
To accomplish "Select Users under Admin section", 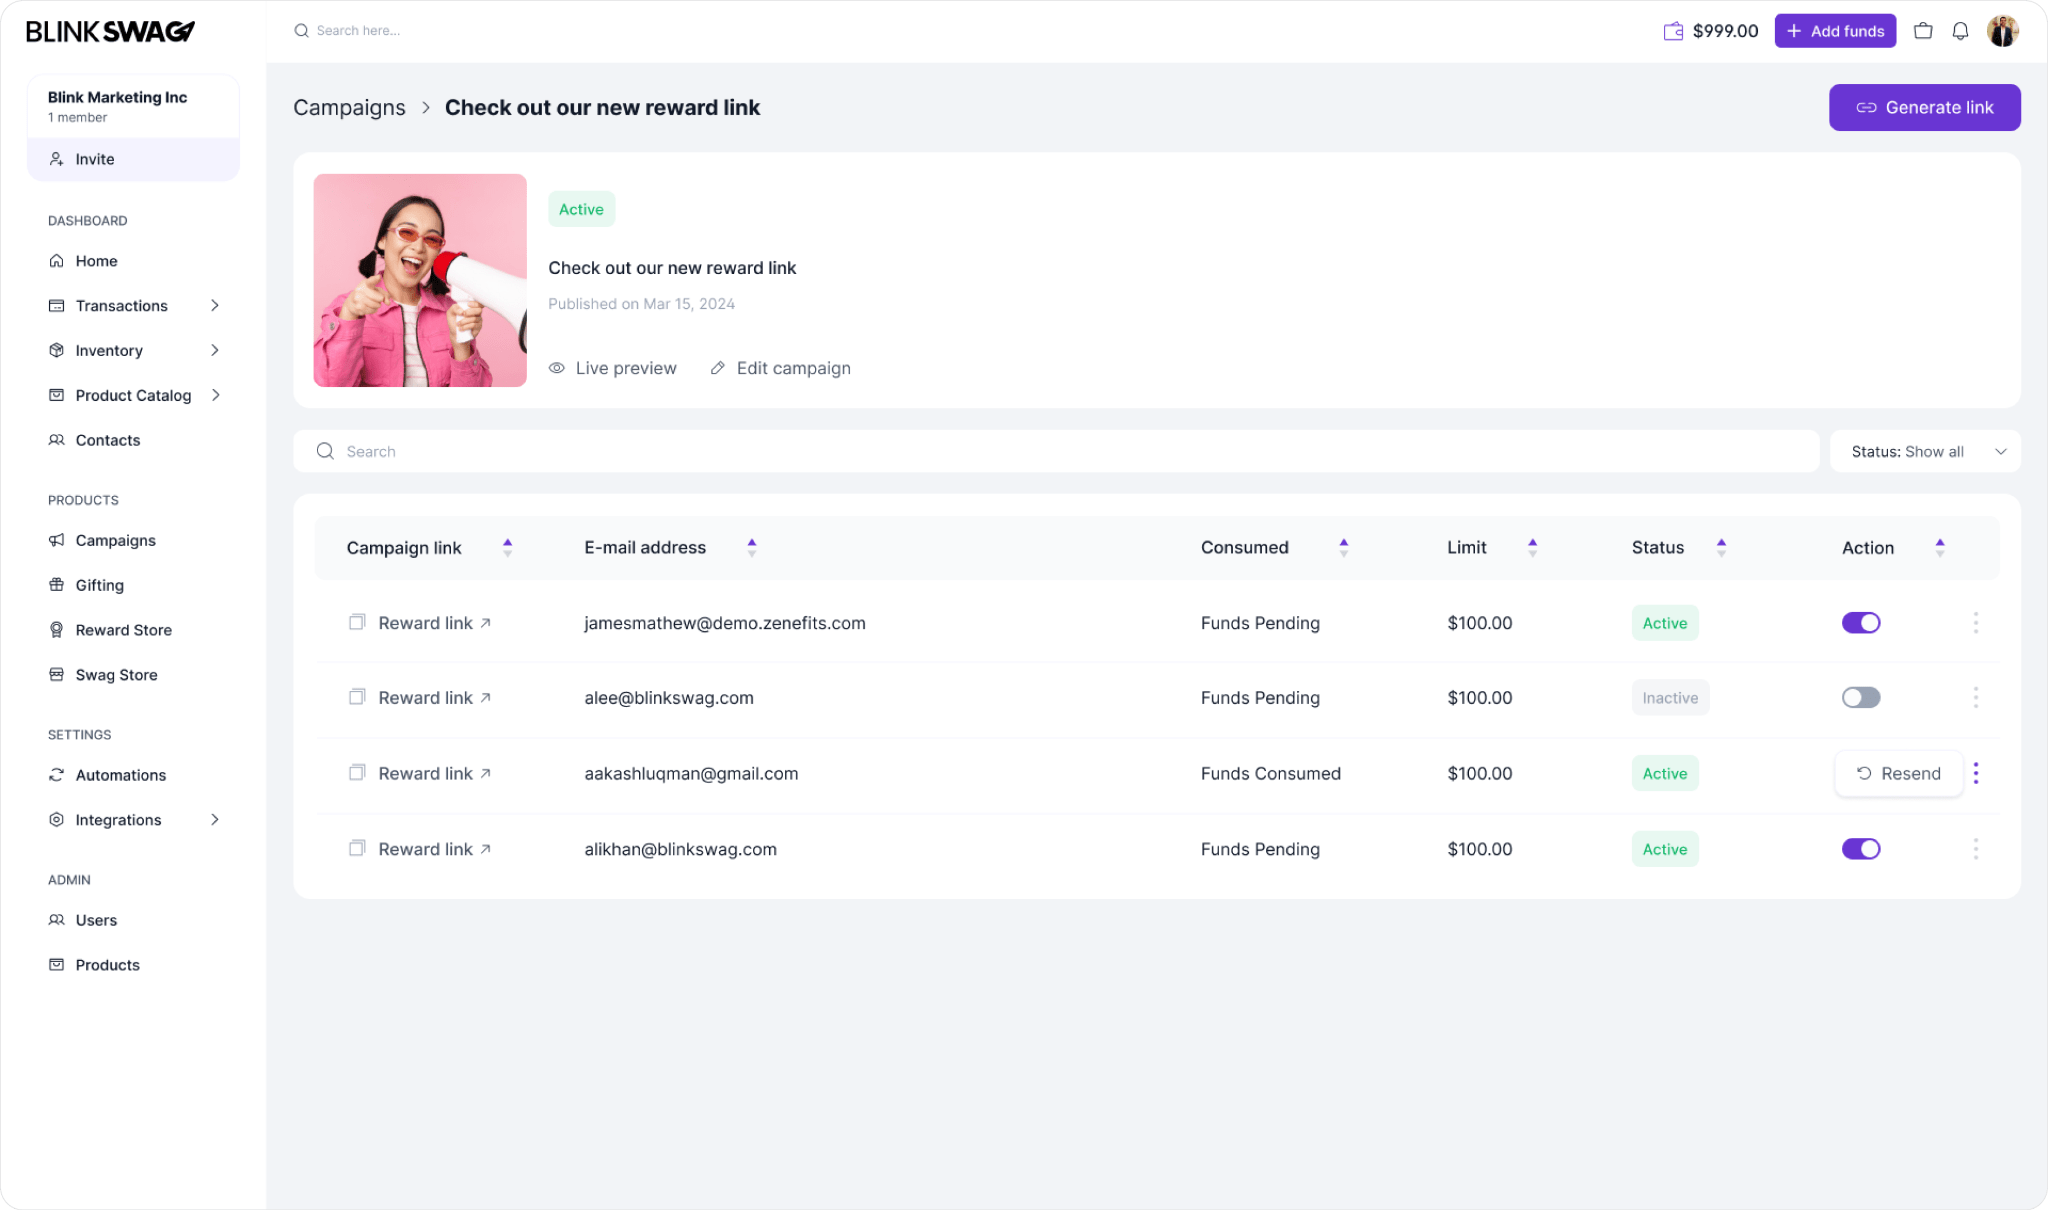I will tap(96, 919).
